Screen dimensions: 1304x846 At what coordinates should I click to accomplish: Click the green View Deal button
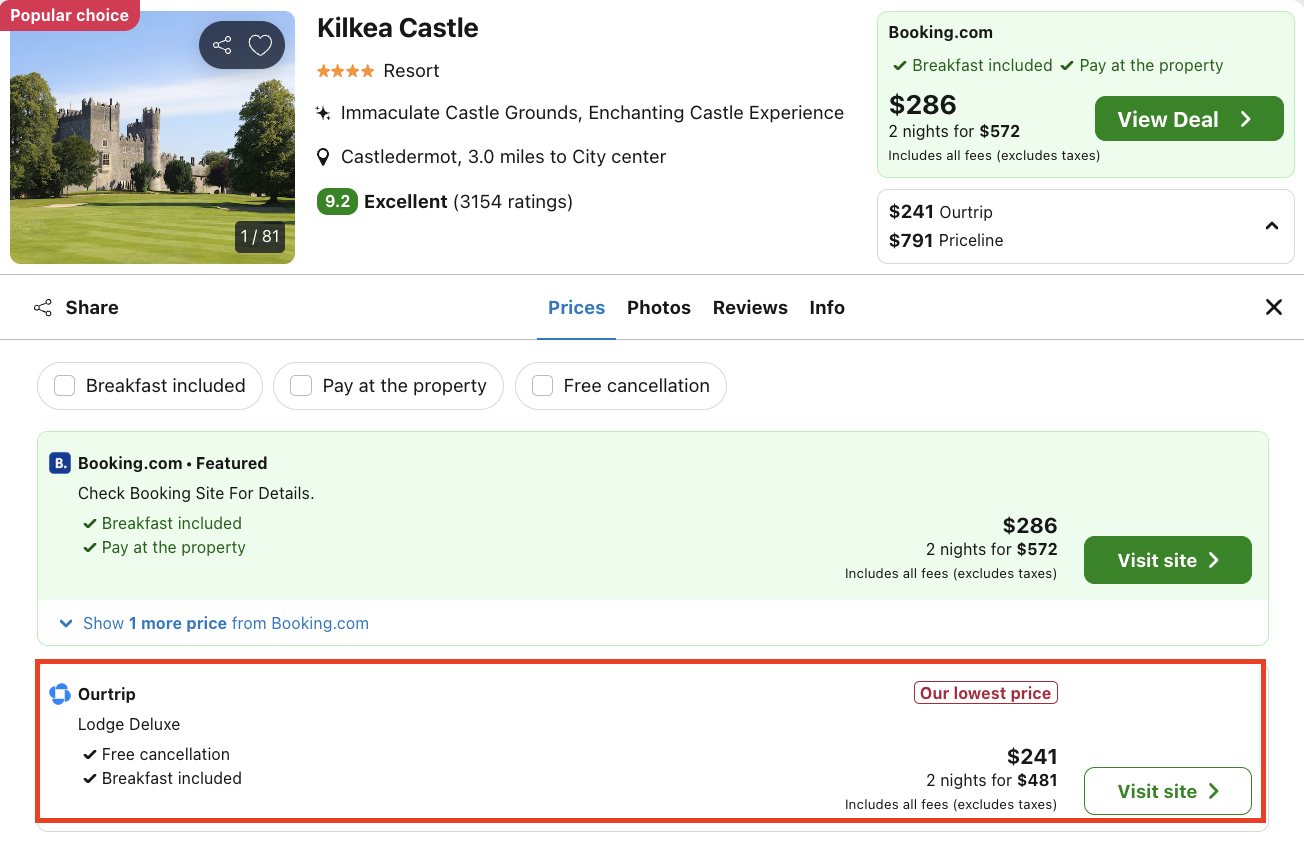[x=1189, y=119]
